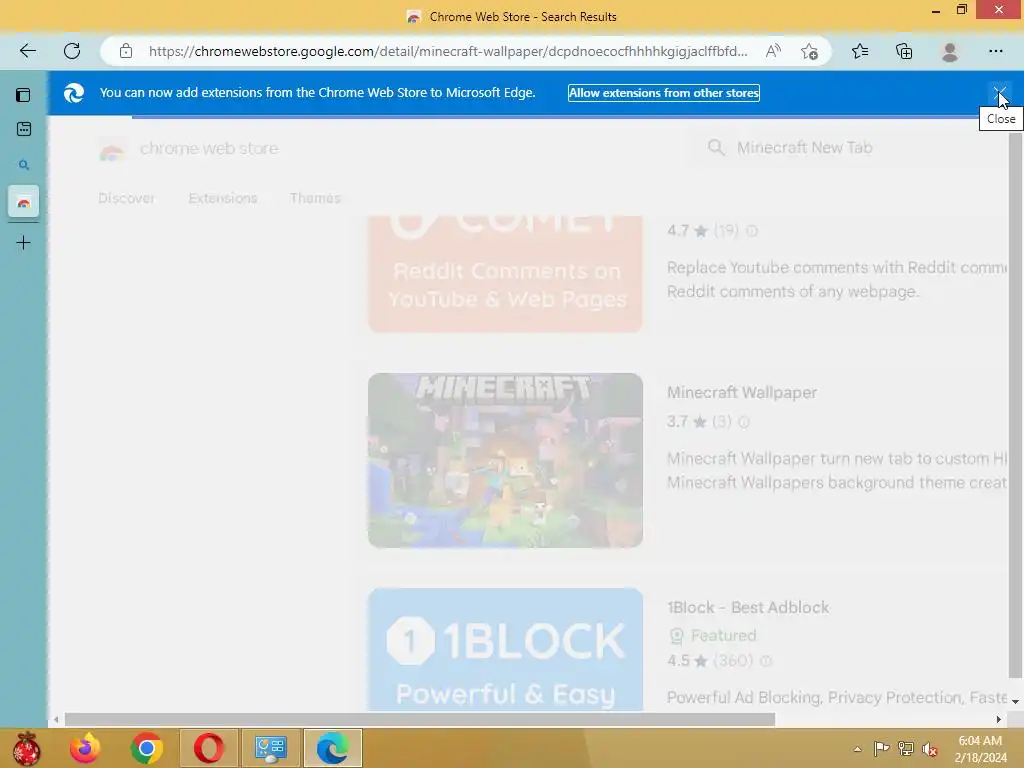1024x768 pixels.
Task: Reload the page with the refresh icon
Action: (x=72, y=51)
